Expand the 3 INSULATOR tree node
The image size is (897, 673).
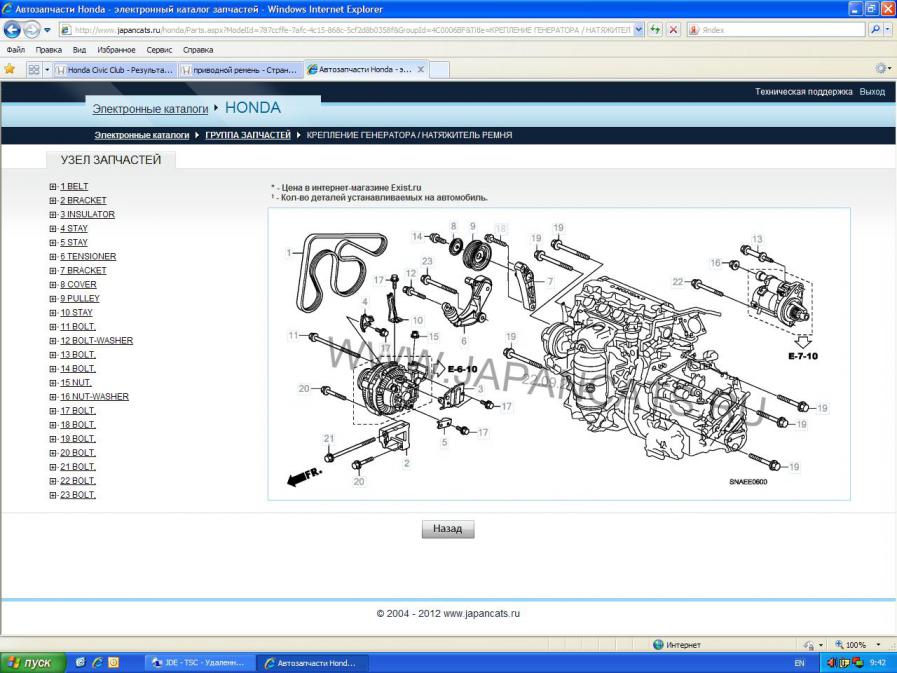(53, 215)
